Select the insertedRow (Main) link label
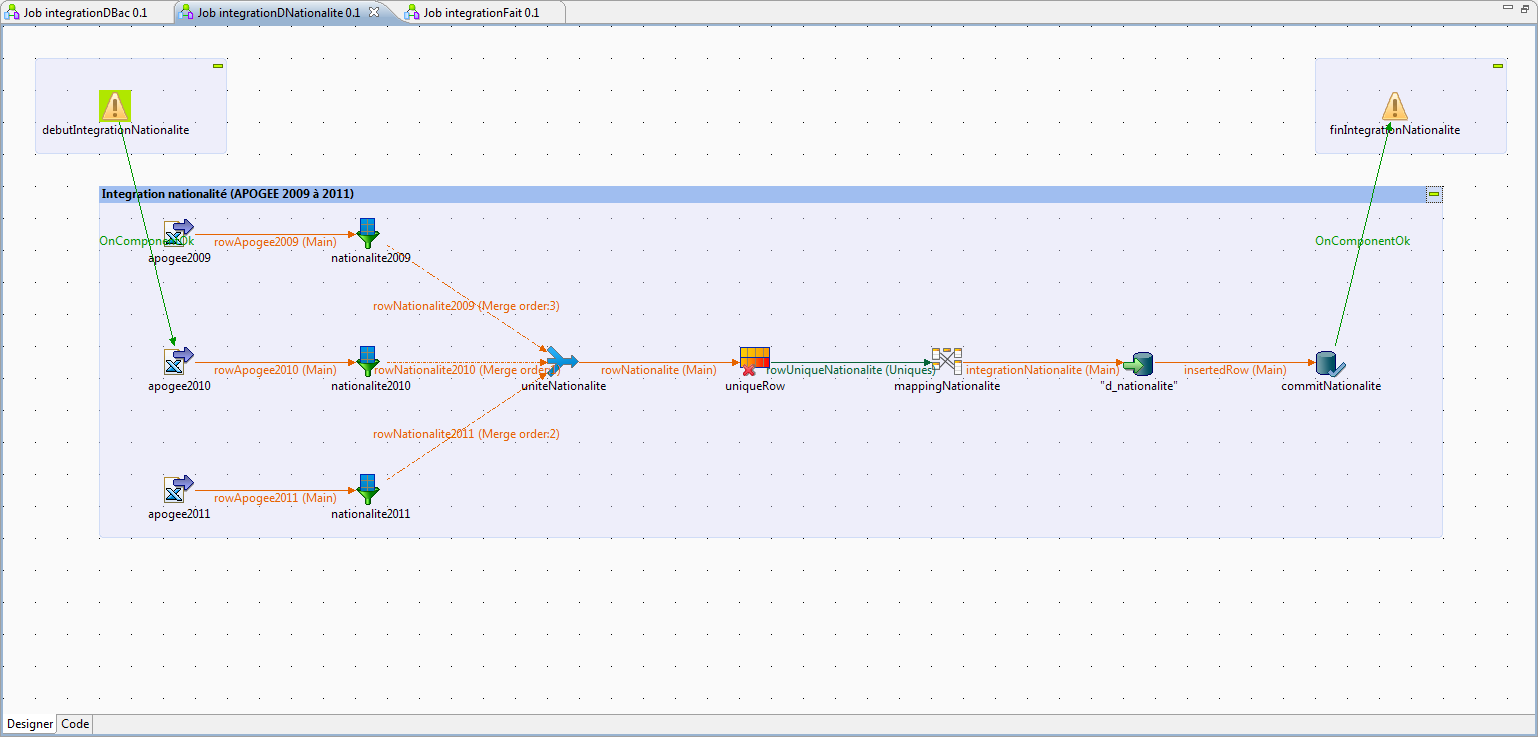 [1235, 371]
